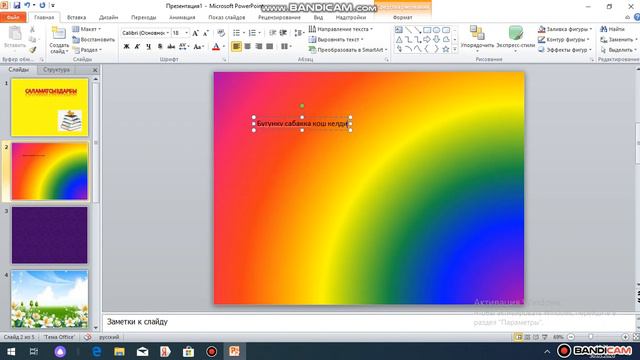Undo the last action
640x360 pixels.
[27, 5]
